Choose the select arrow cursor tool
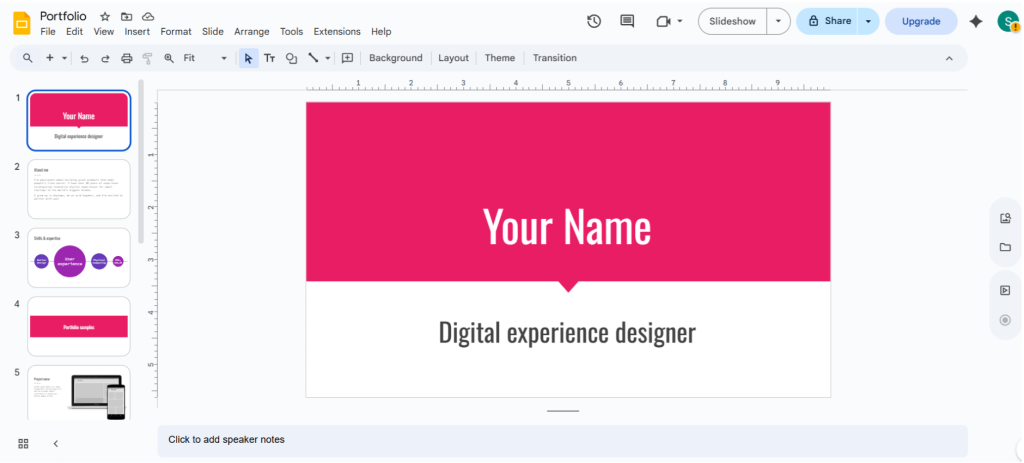Screen dimensions: 1024x463 tap(248, 58)
